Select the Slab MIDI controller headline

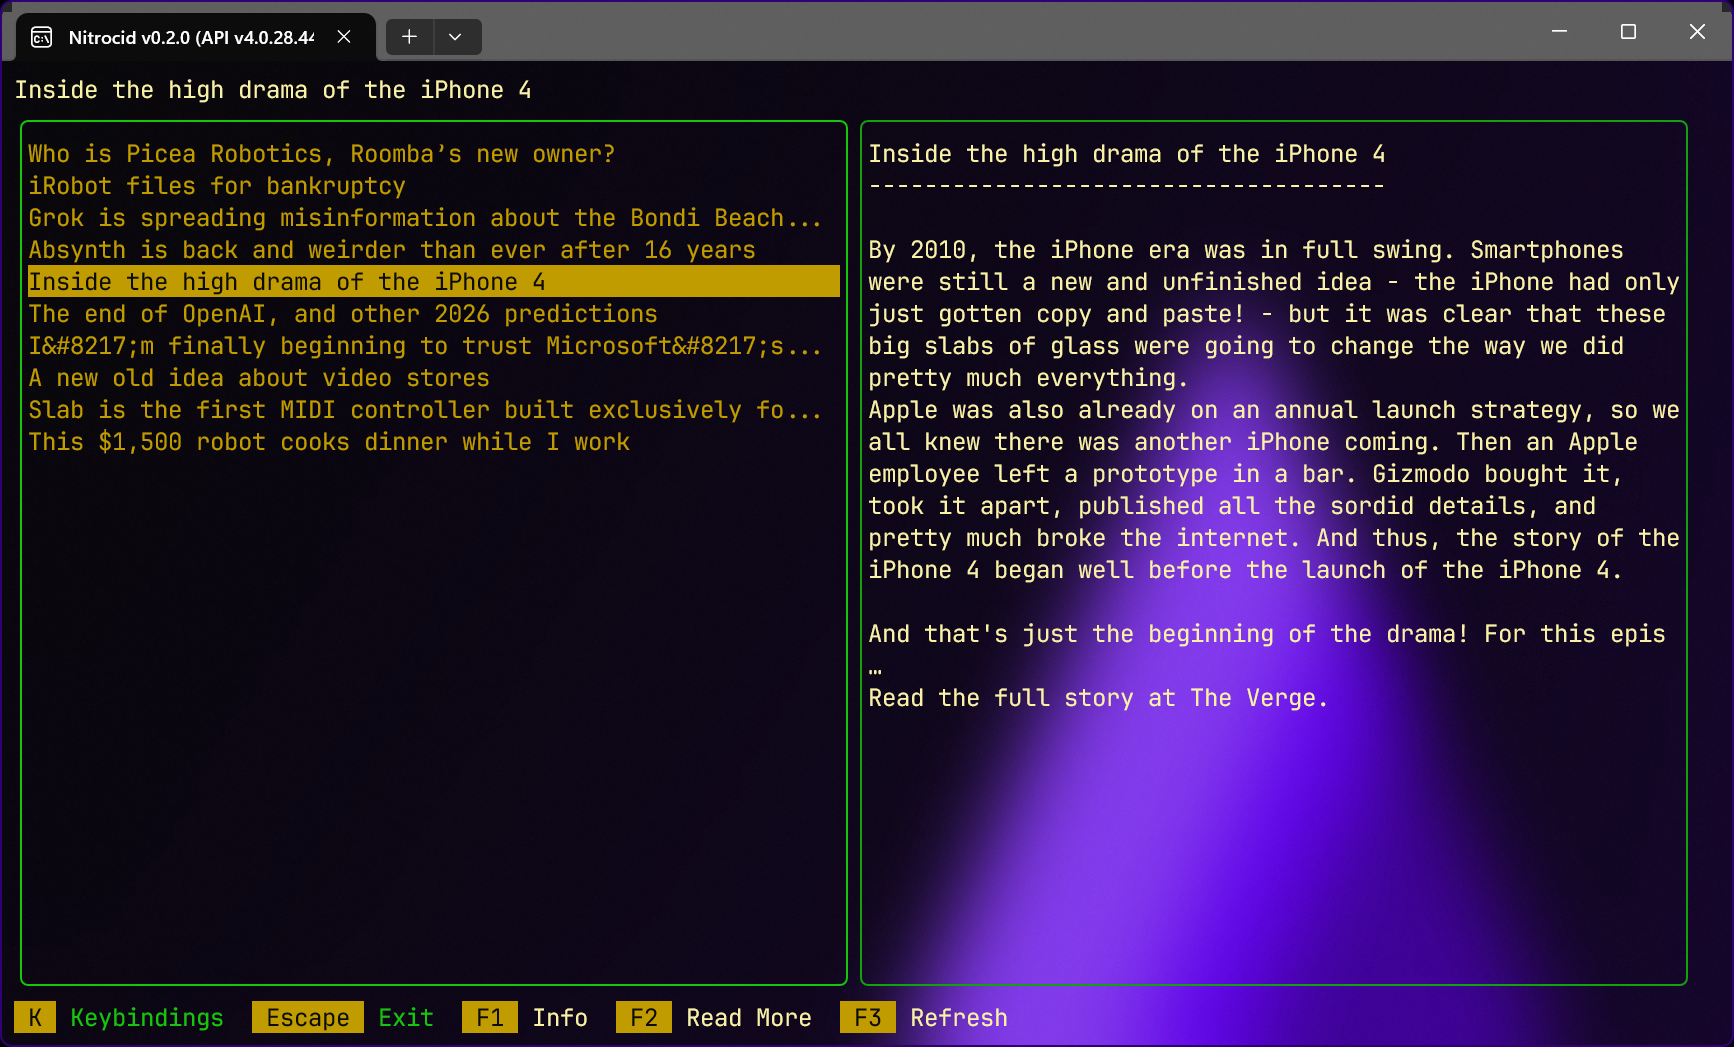tap(424, 410)
